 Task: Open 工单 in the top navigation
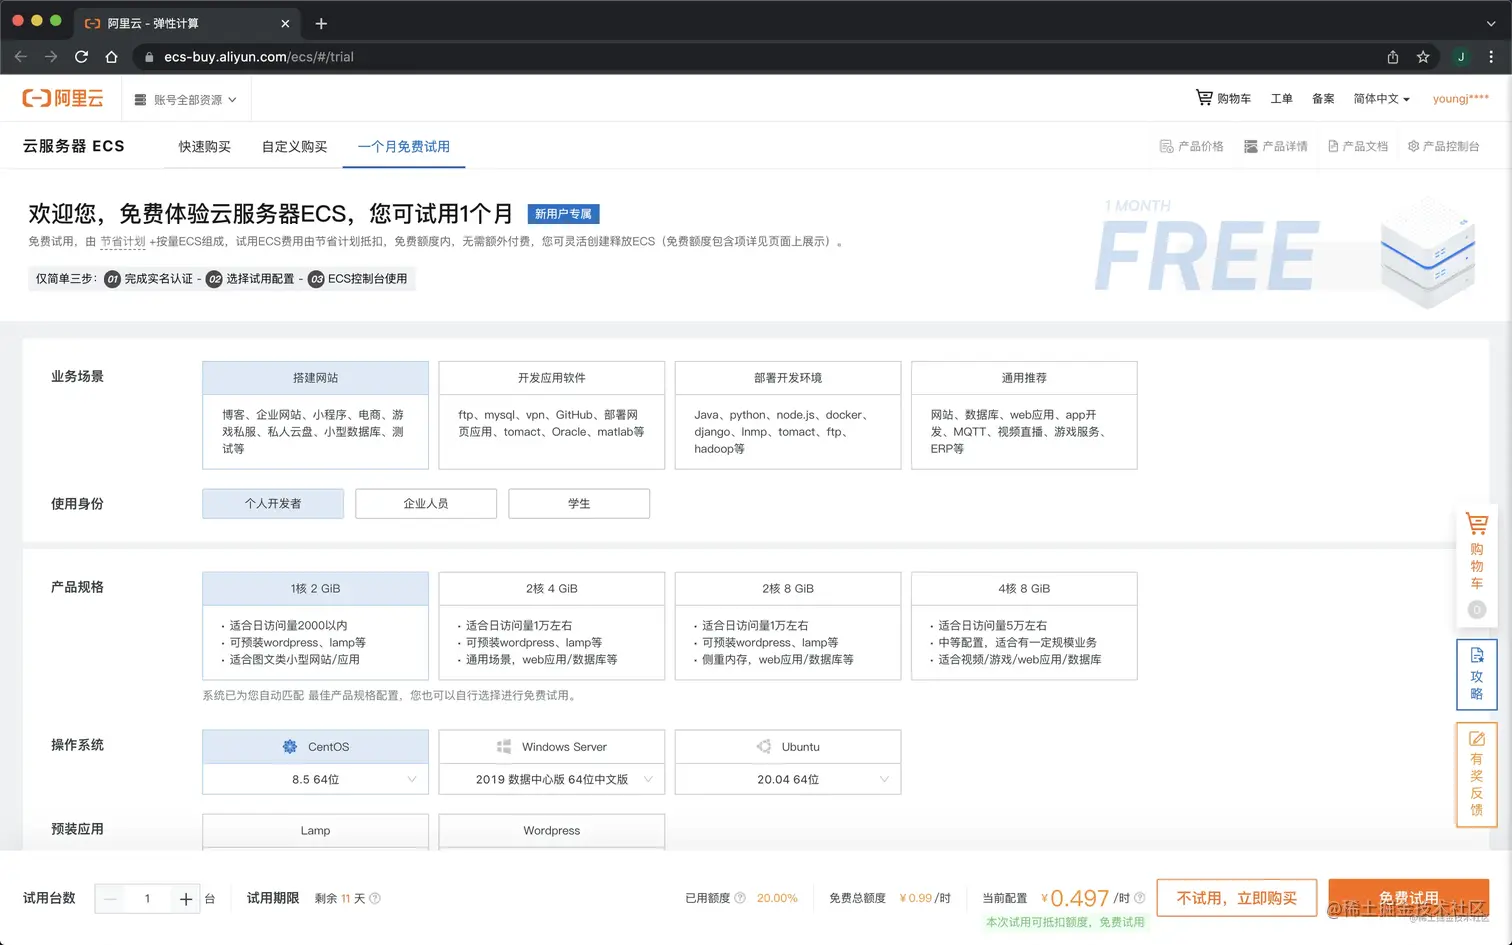point(1281,98)
